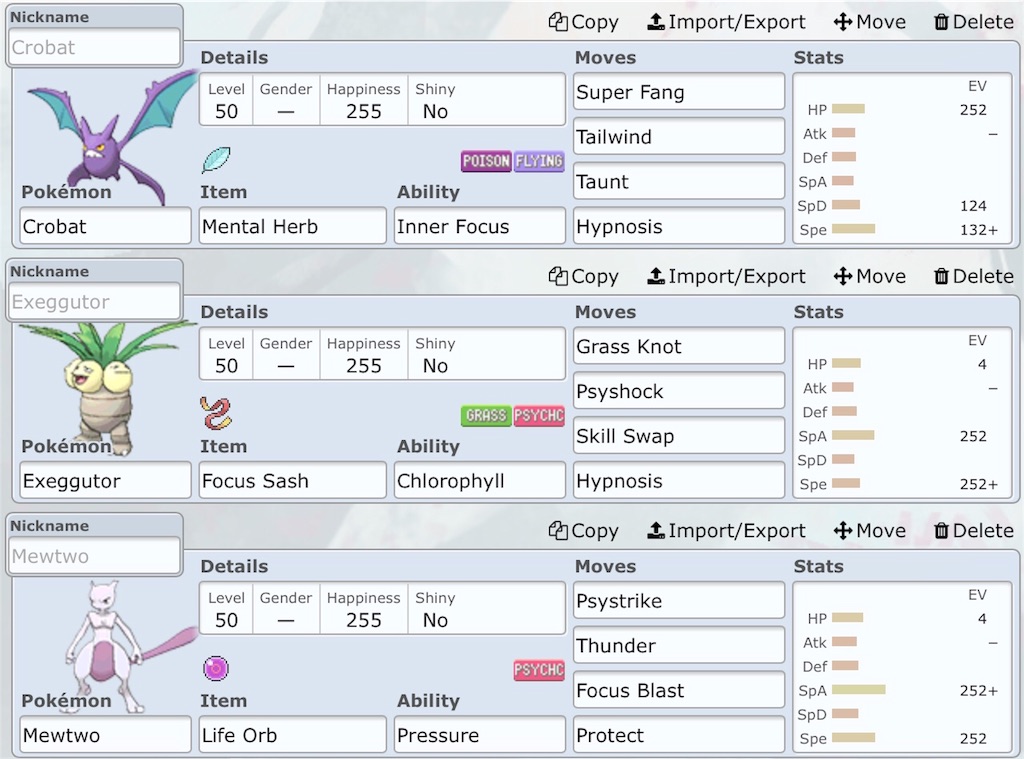Edit Exeggutor's Hypnosis move slot

tap(679, 481)
